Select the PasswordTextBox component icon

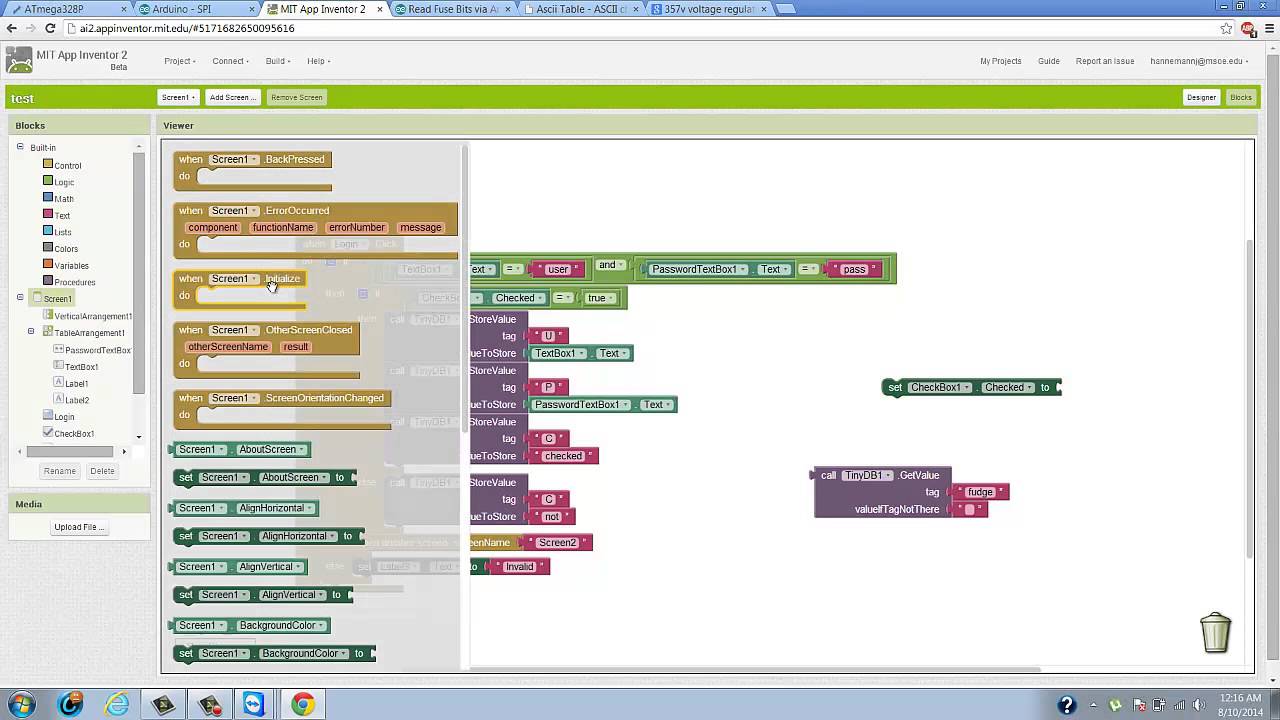(58, 349)
